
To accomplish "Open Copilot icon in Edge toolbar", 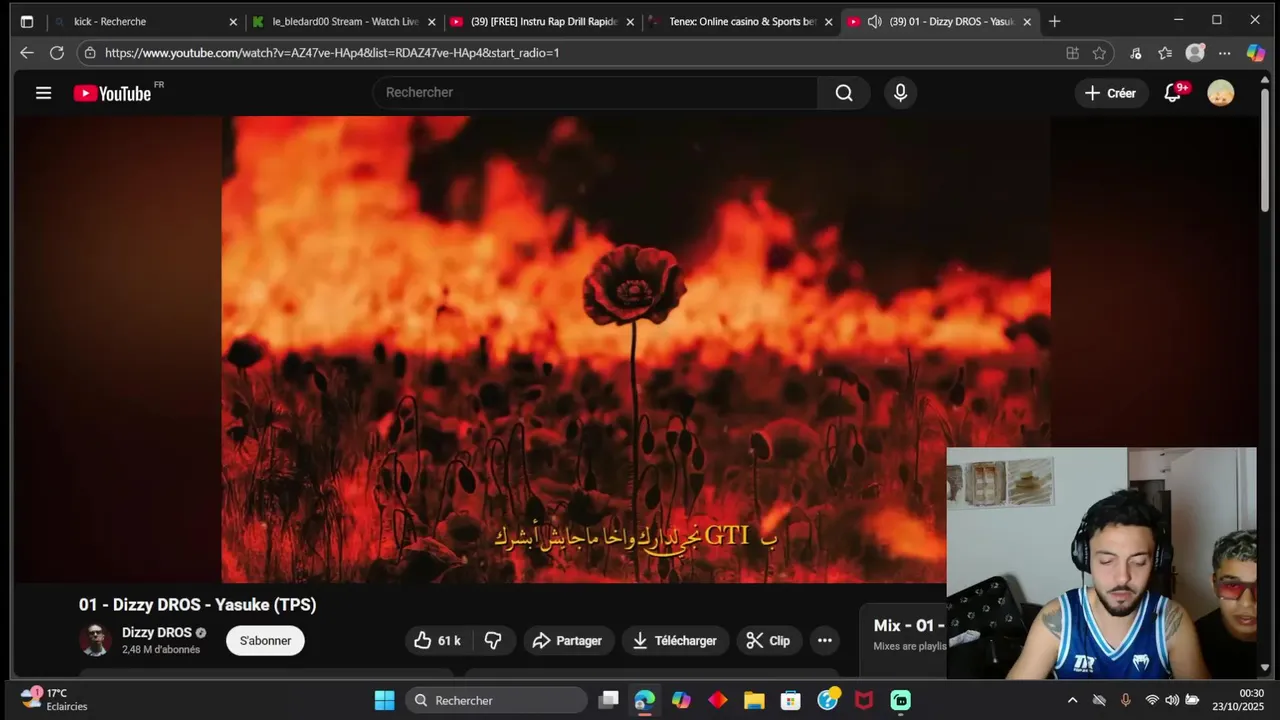I will pyautogui.click(x=1255, y=53).
